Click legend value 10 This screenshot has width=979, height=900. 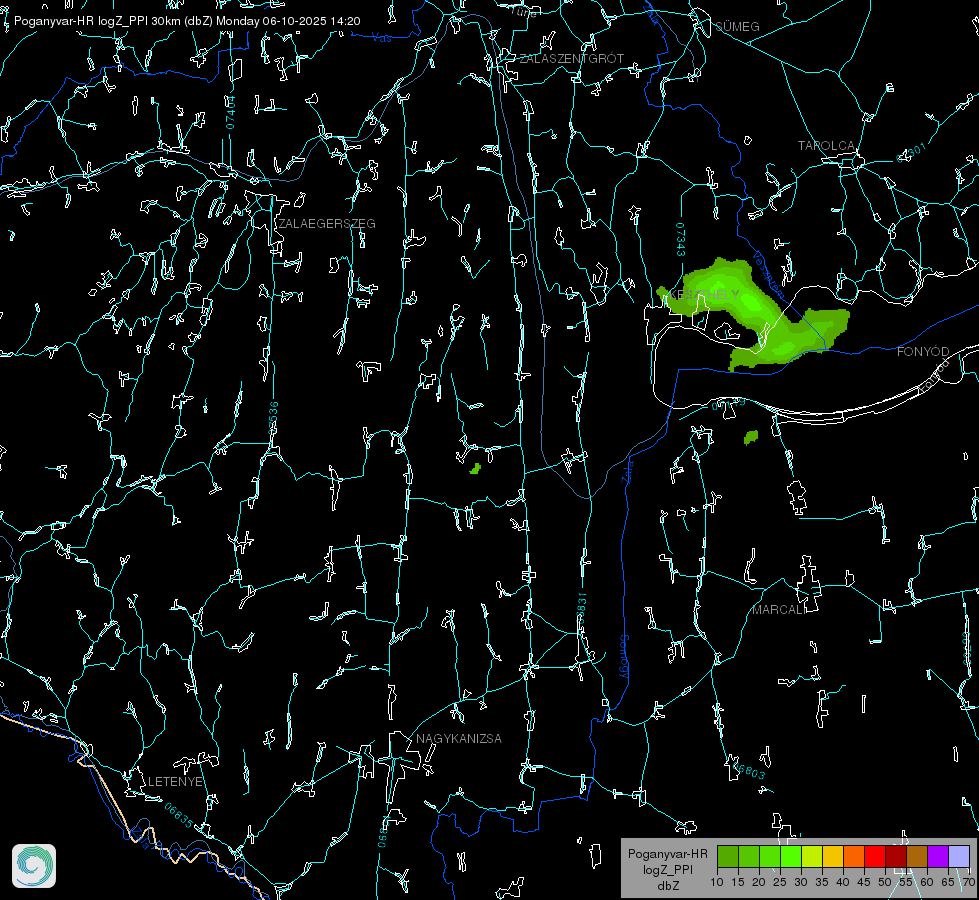(x=717, y=883)
